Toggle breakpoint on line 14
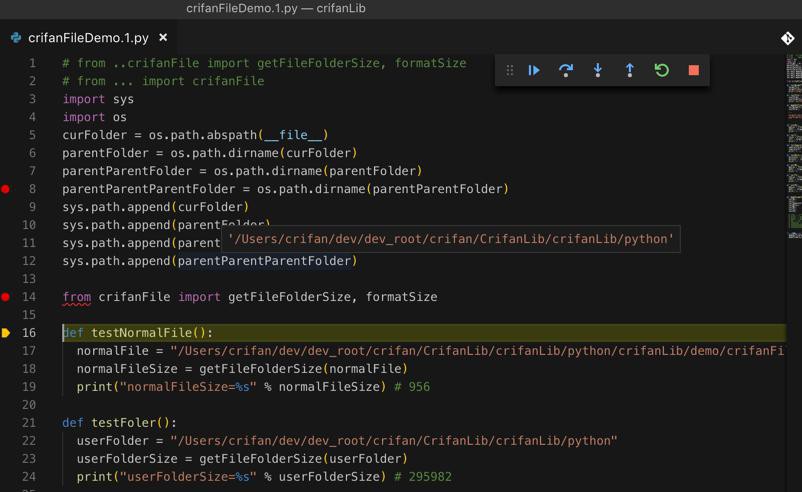Screen dimensions: 802x492 5,297
